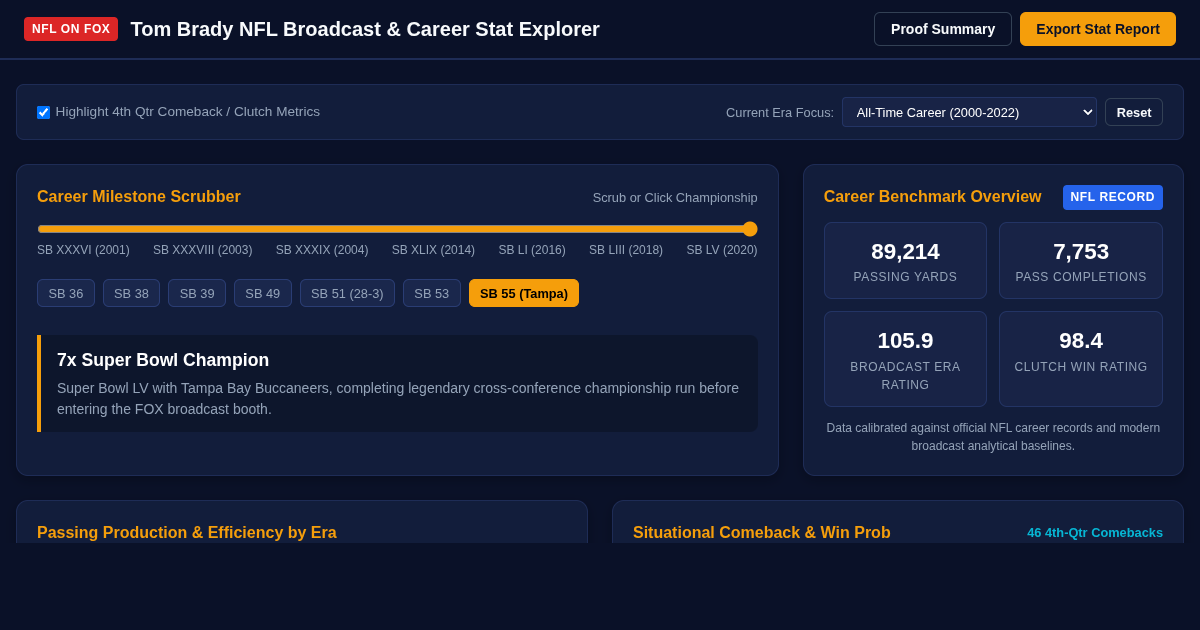Select SB LIII (2018) timeline label
Screen dimensions: 1200x630
(626, 250)
